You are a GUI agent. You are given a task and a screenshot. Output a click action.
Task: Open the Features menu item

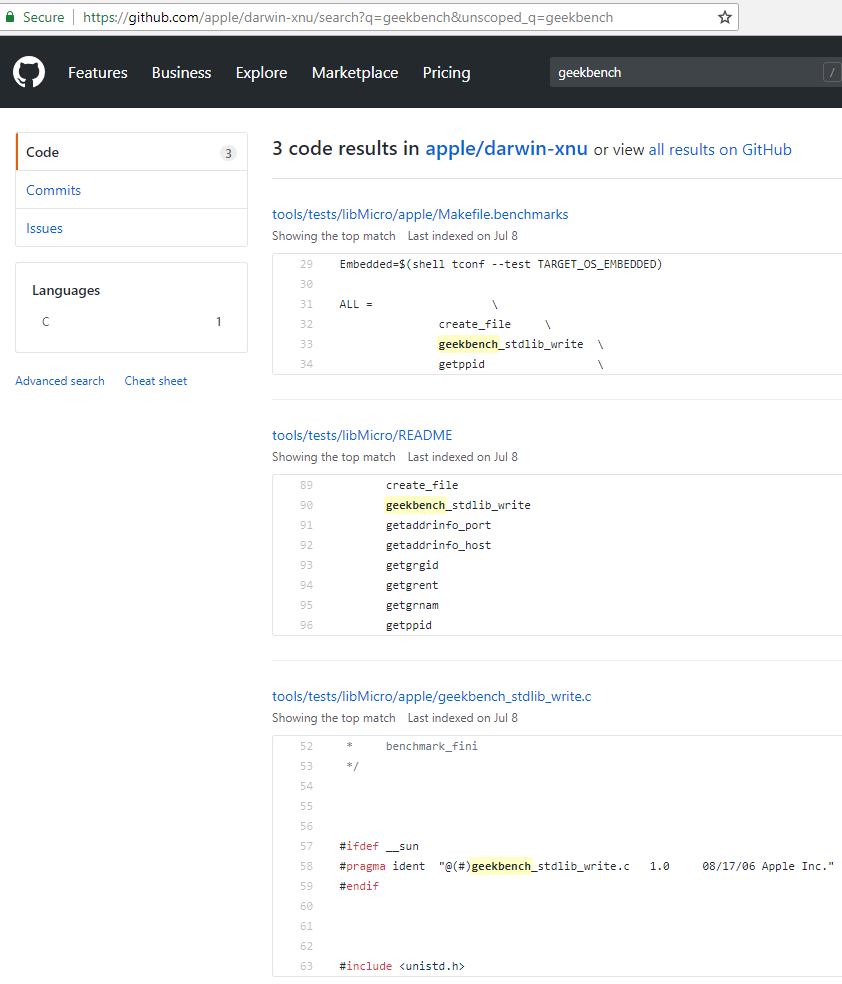[x=98, y=73]
